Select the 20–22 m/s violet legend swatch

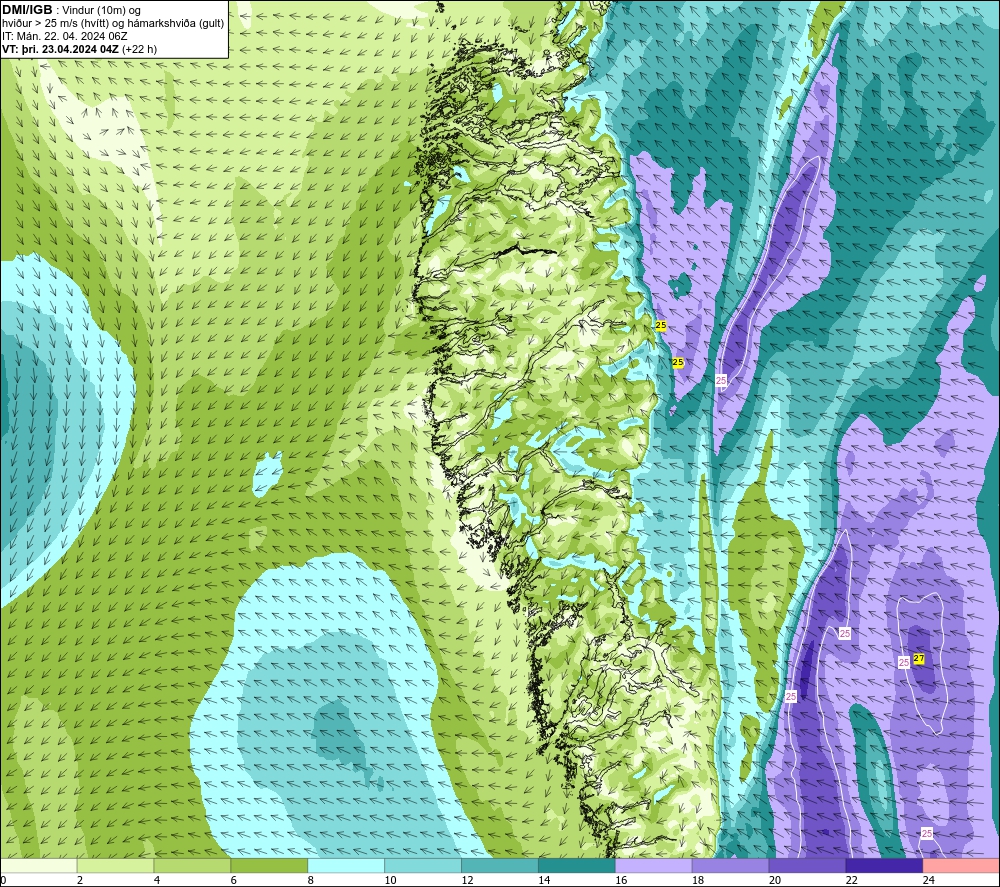[807, 865]
